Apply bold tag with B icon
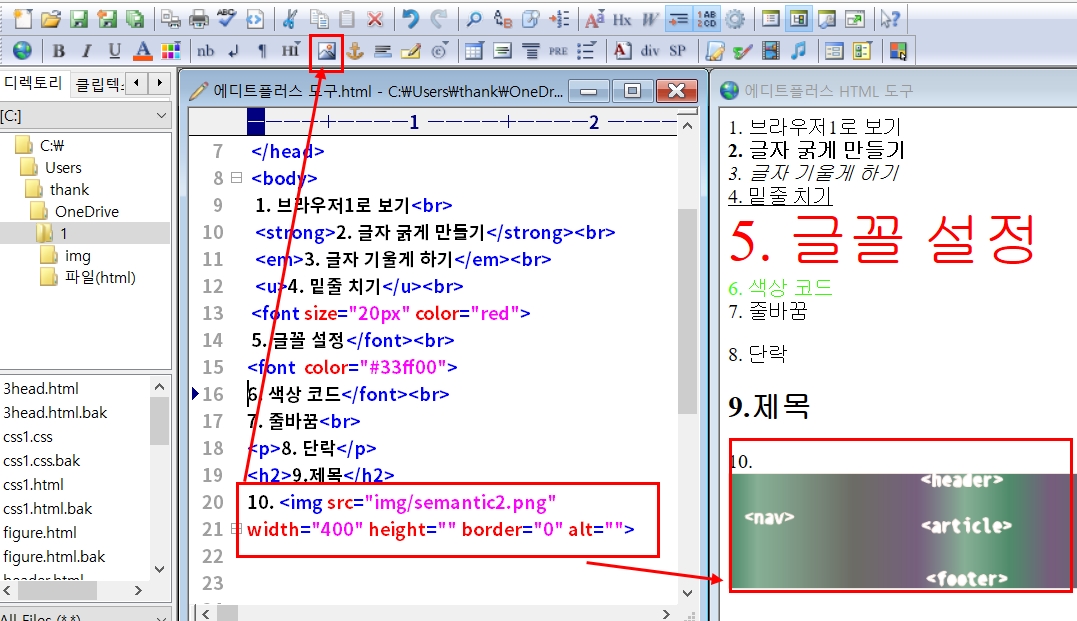Viewport: 1077px width, 621px height. [58, 50]
